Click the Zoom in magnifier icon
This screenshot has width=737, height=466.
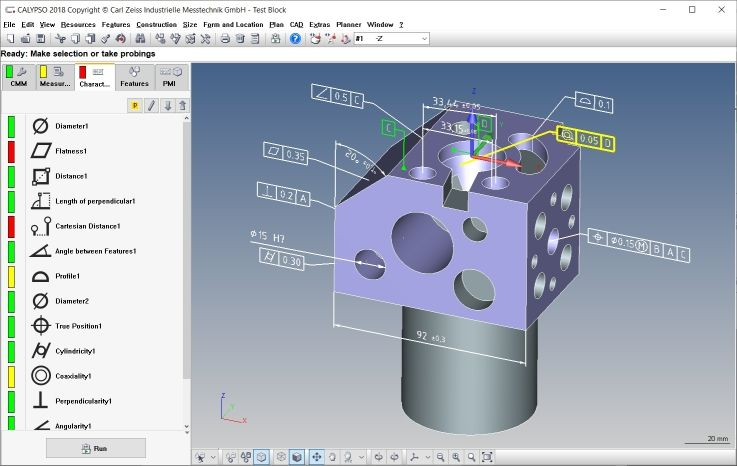pos(455,457)
